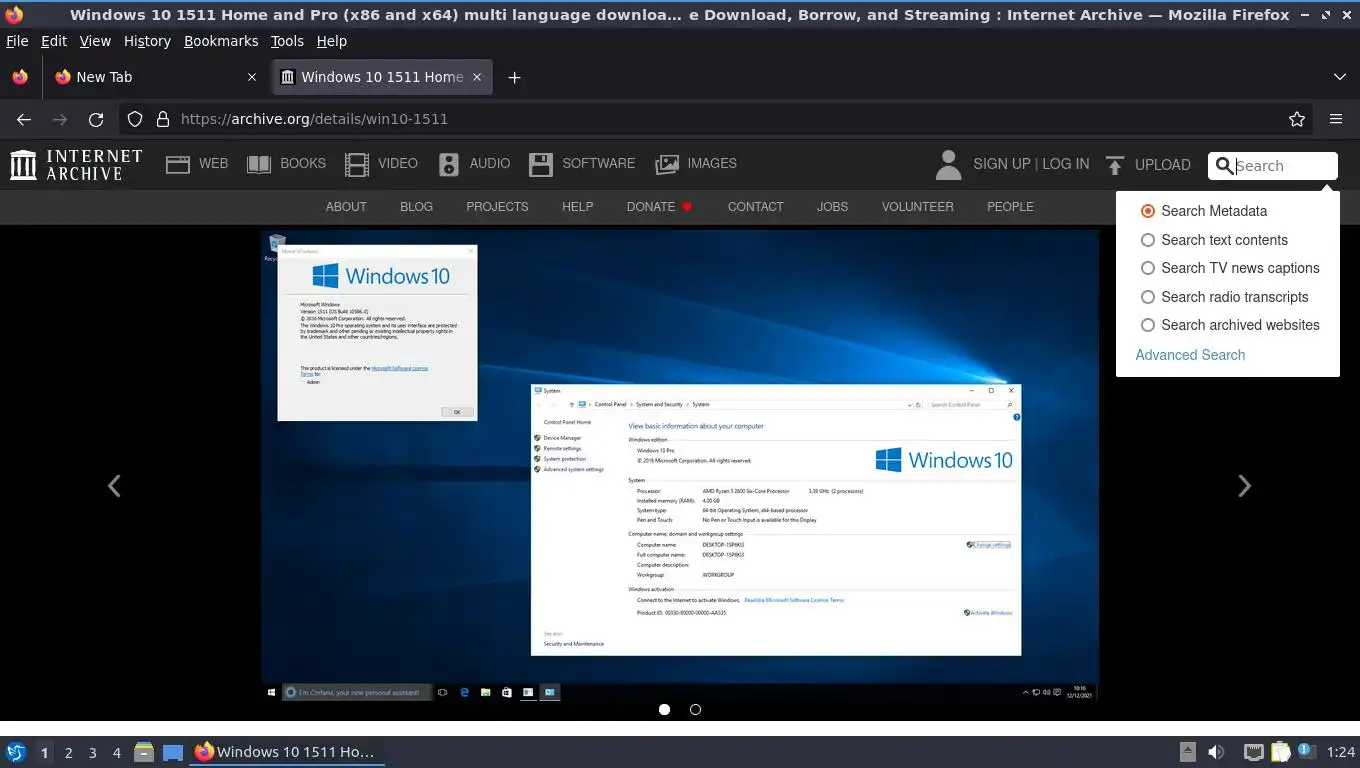The width and height of the screenshot is (1360, 768).
Task: Click the show desktop taskbar icon
Action: [173, 752]
